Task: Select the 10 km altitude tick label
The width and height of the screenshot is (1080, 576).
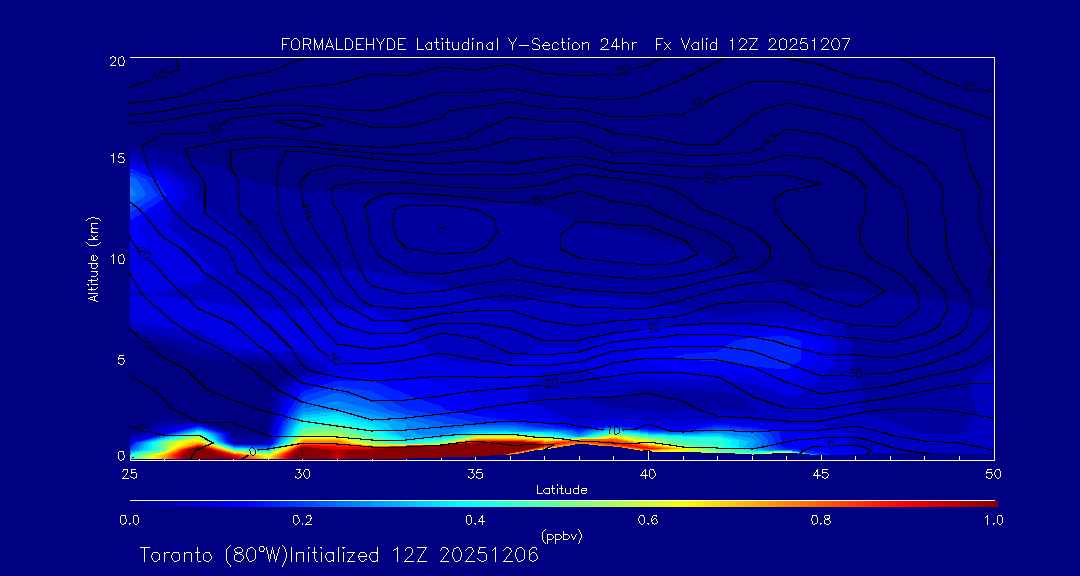Action: click(x=116, y=258)
